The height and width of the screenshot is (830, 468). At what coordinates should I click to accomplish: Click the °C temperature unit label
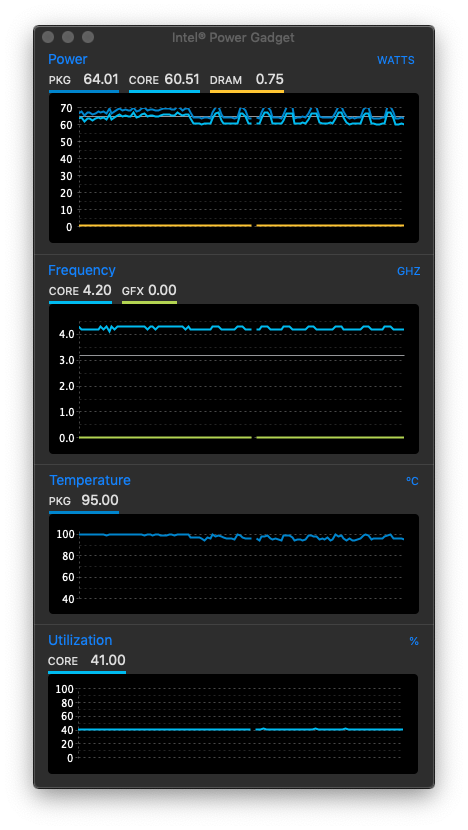click(412, 481)
